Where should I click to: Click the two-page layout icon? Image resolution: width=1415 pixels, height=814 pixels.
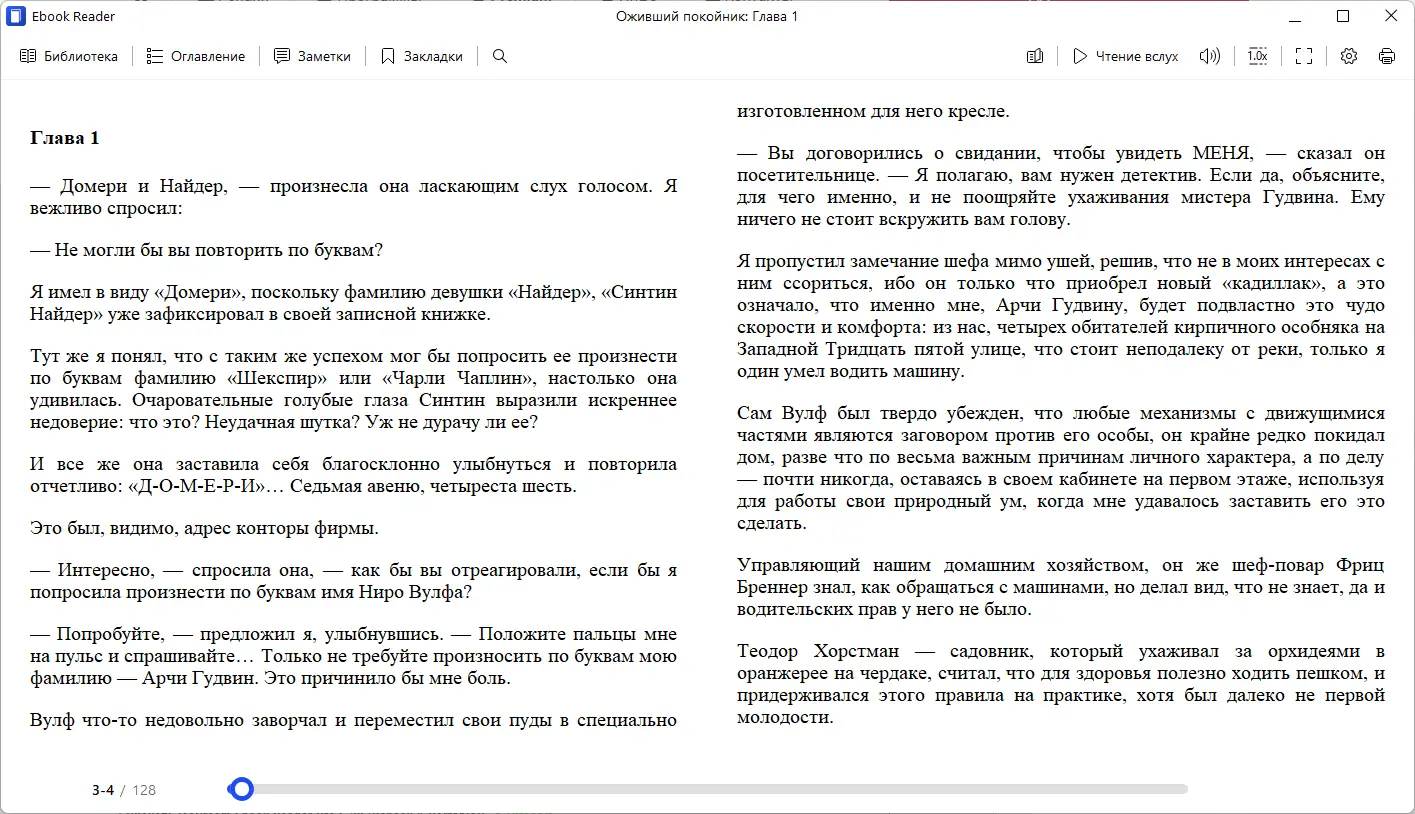(x=1035, y=56)
